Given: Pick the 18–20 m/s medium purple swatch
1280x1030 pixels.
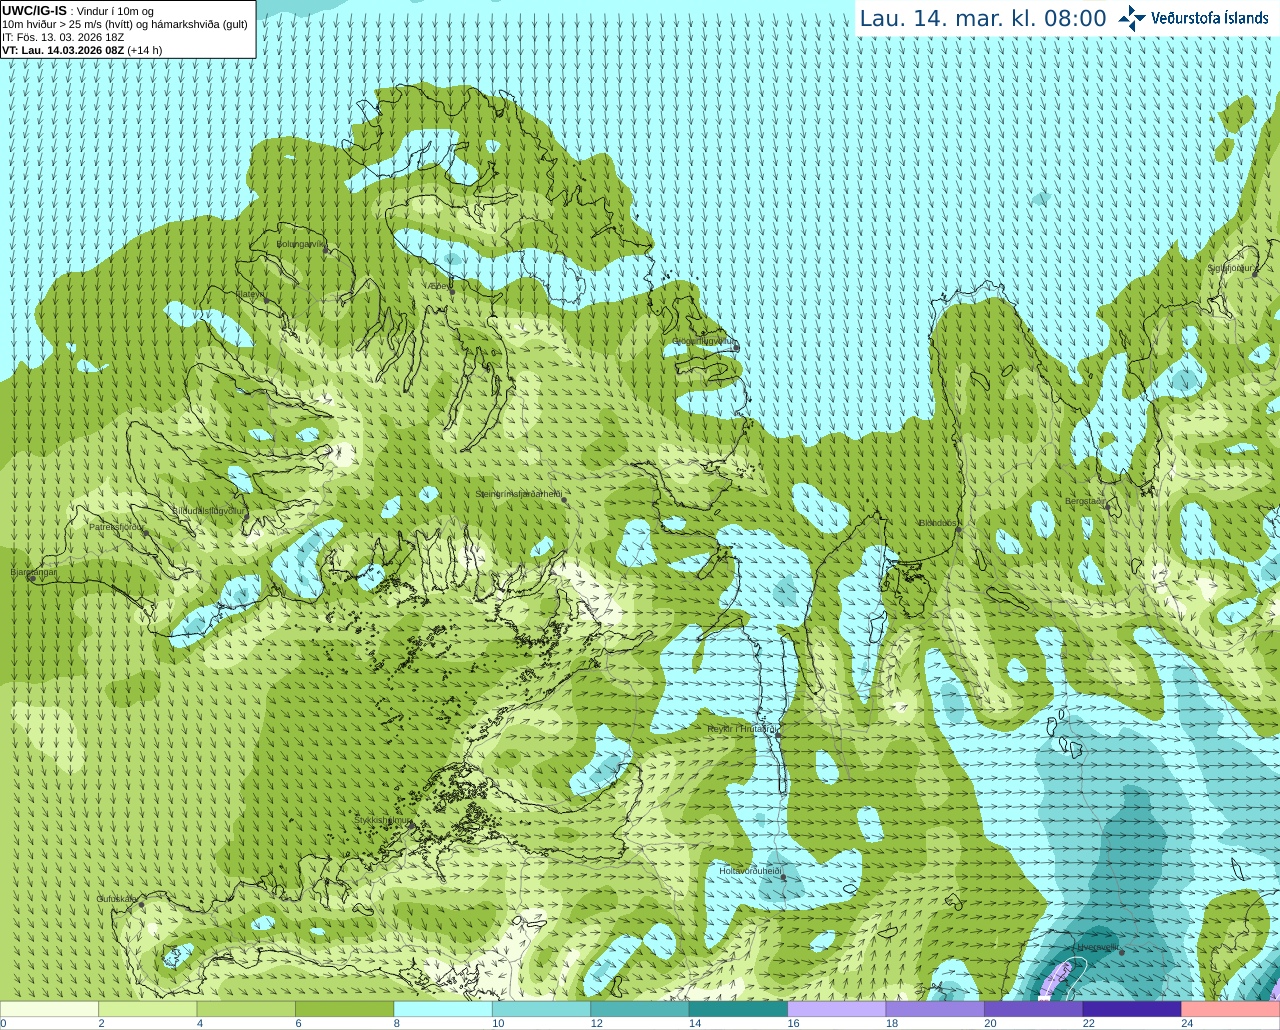Looking at the screenshot, I should (x=935, y=1009).
